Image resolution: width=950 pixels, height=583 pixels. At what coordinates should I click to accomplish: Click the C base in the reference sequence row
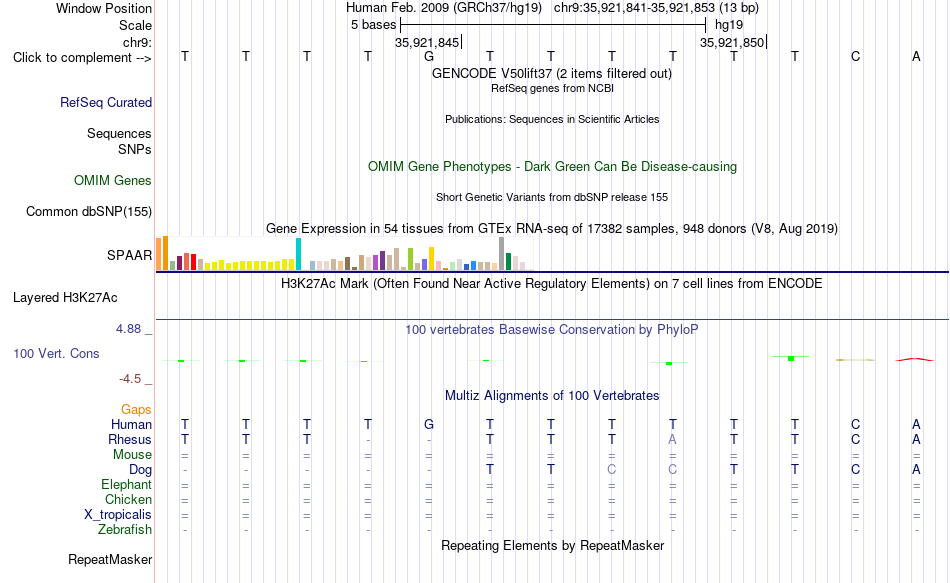[855, 56]
